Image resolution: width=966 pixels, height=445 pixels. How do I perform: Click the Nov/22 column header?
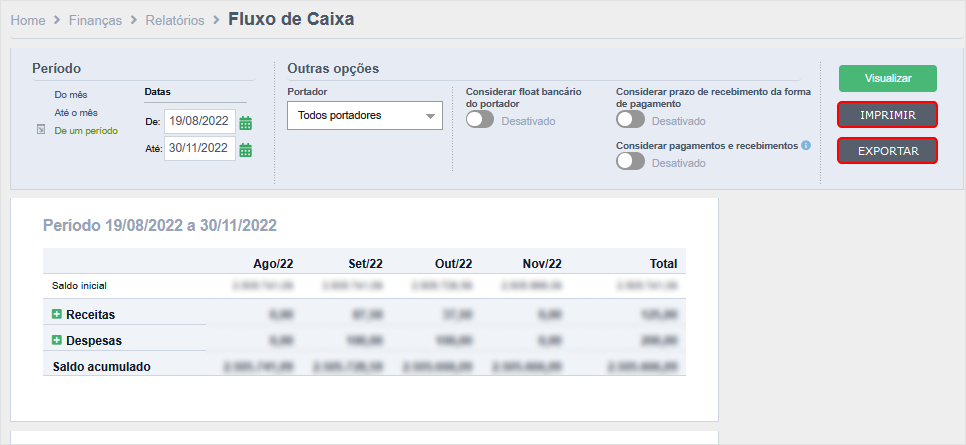pyautogui.click(x=542, y=264)
